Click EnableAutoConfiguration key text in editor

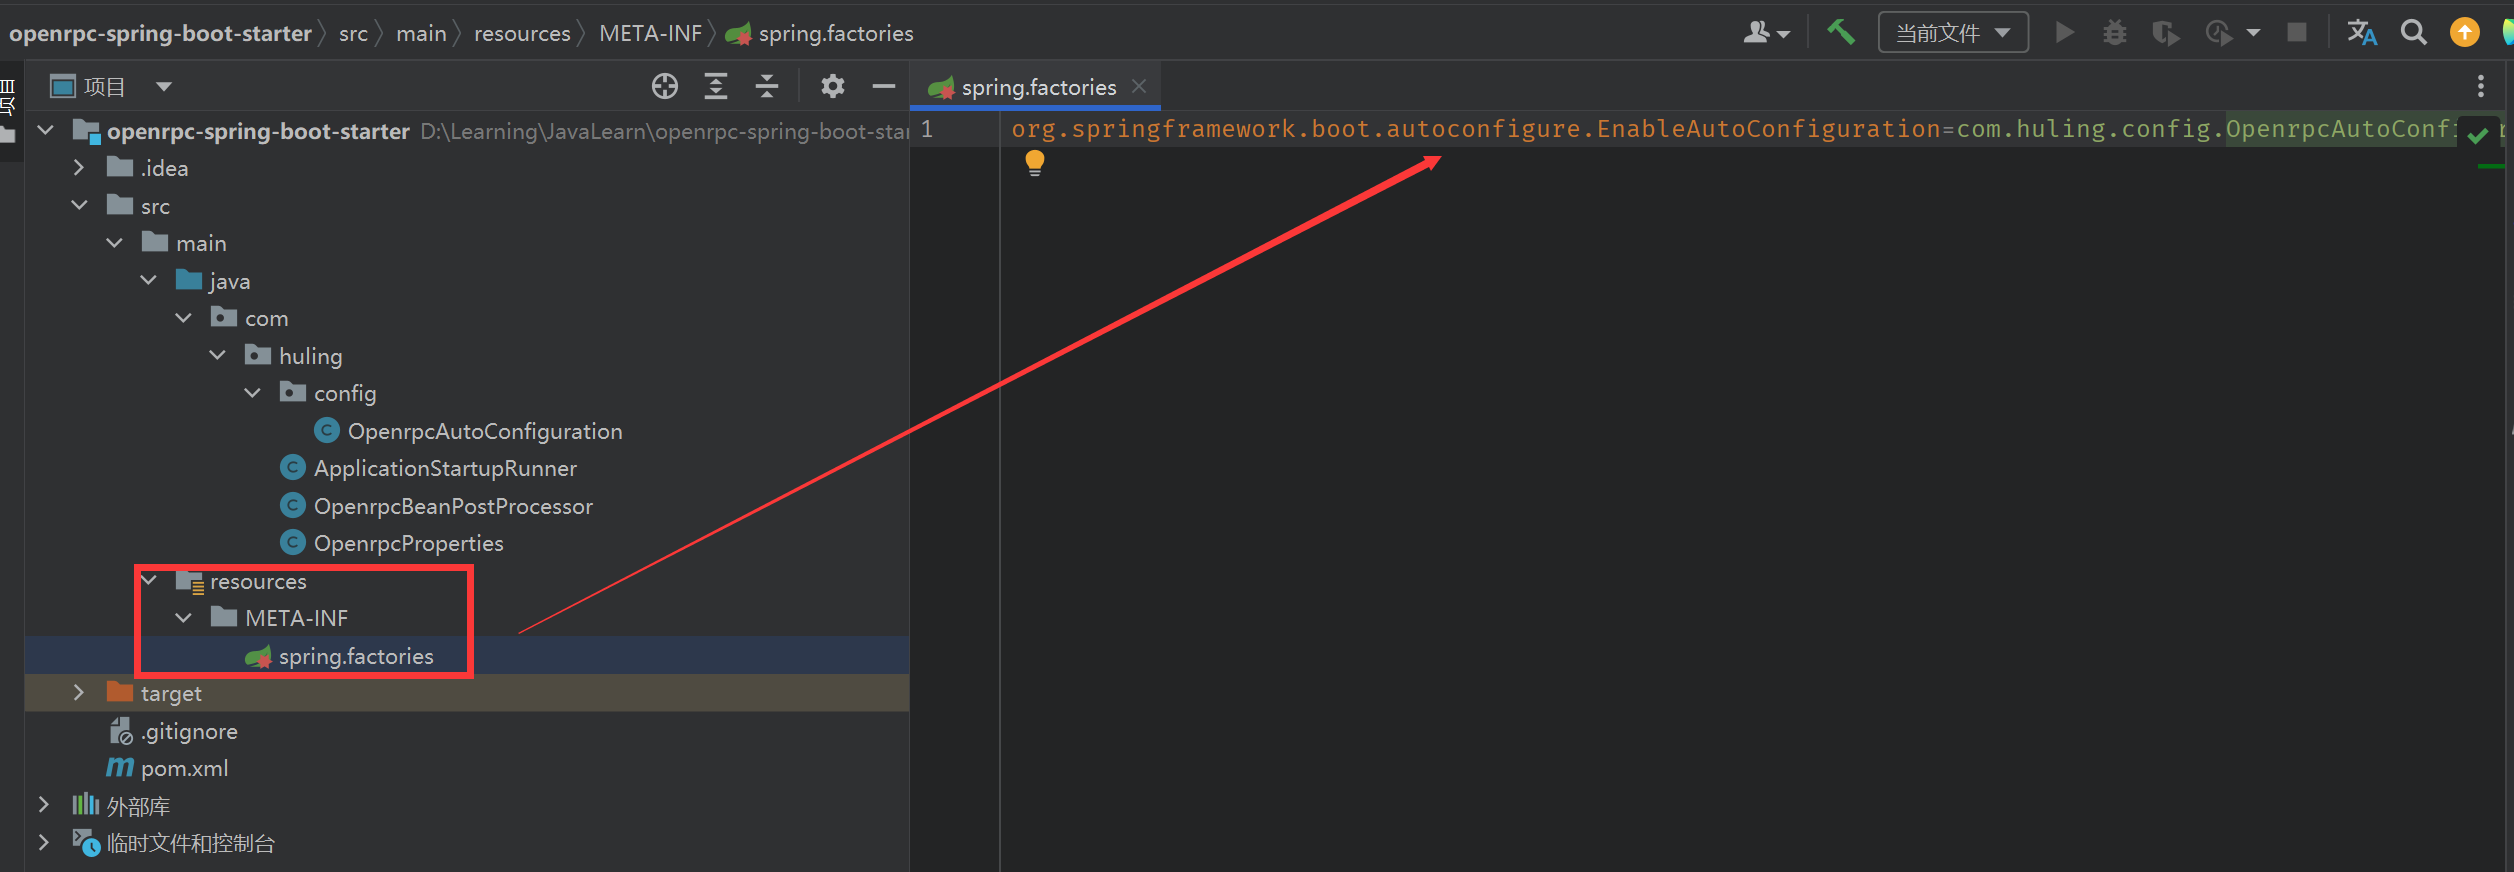pos(1768,129)
